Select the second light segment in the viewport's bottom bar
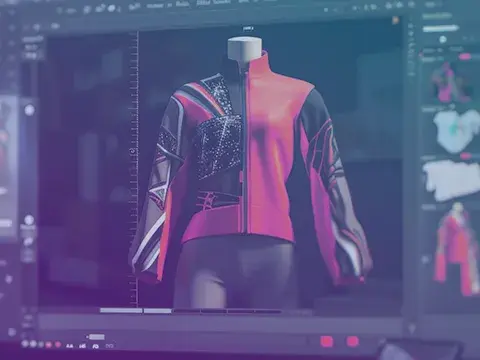Image resolution: width=480 pixels, height=360 pixels. (x=157, y=311)
